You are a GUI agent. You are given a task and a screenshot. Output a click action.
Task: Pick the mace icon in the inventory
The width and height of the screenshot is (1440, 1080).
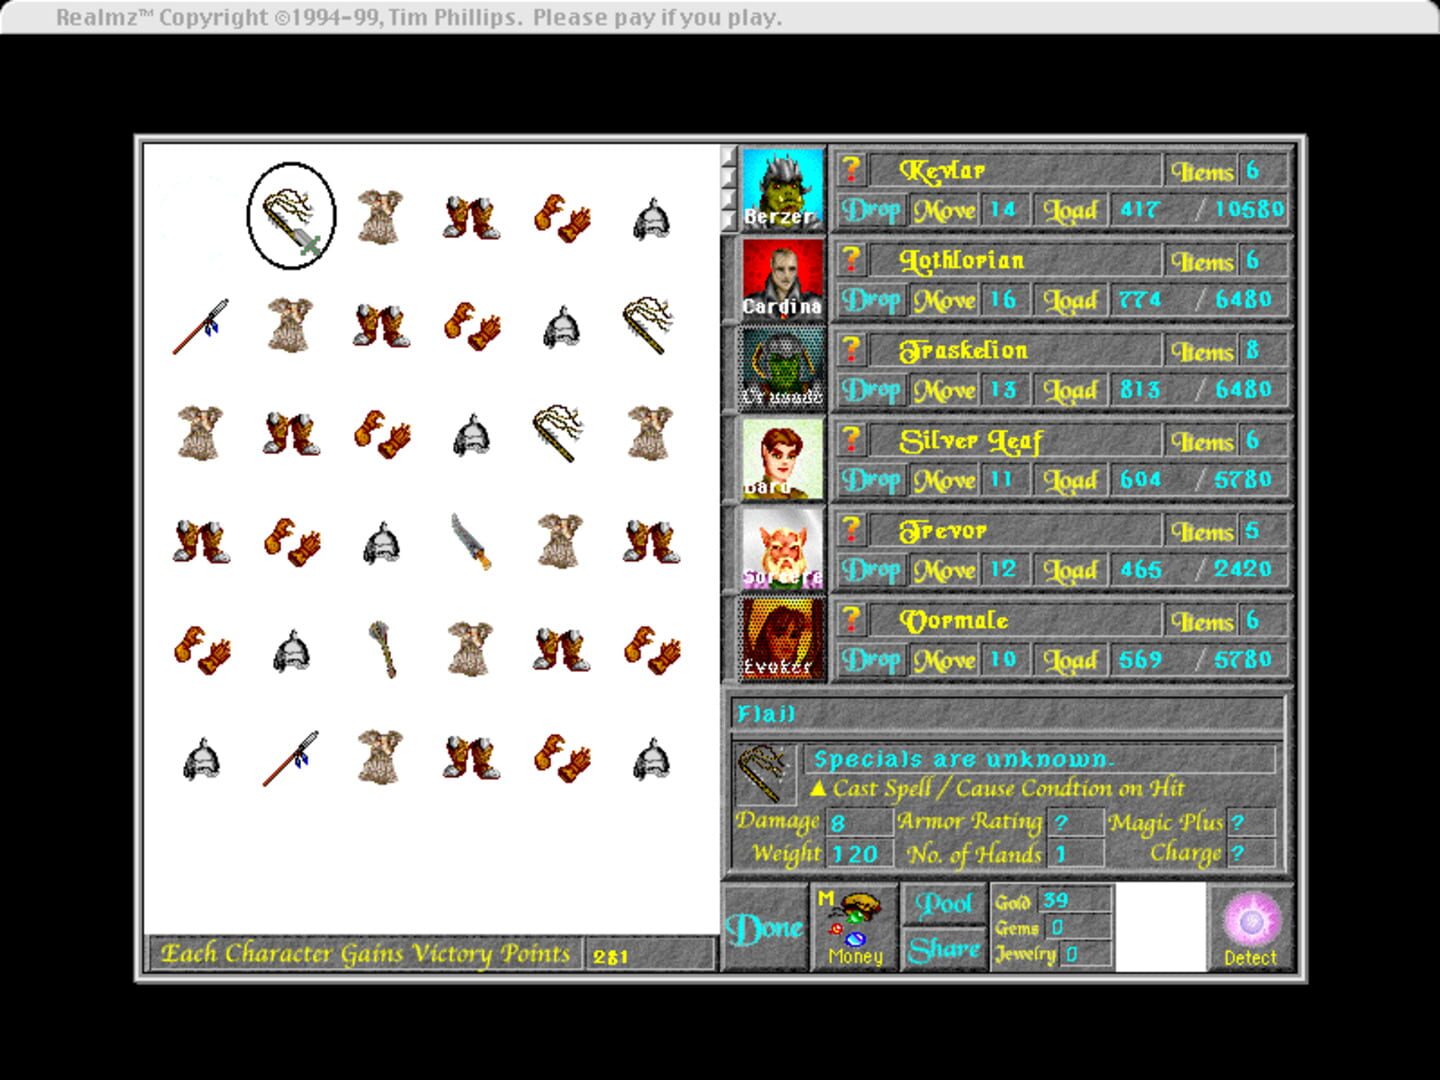pos(383,650)
